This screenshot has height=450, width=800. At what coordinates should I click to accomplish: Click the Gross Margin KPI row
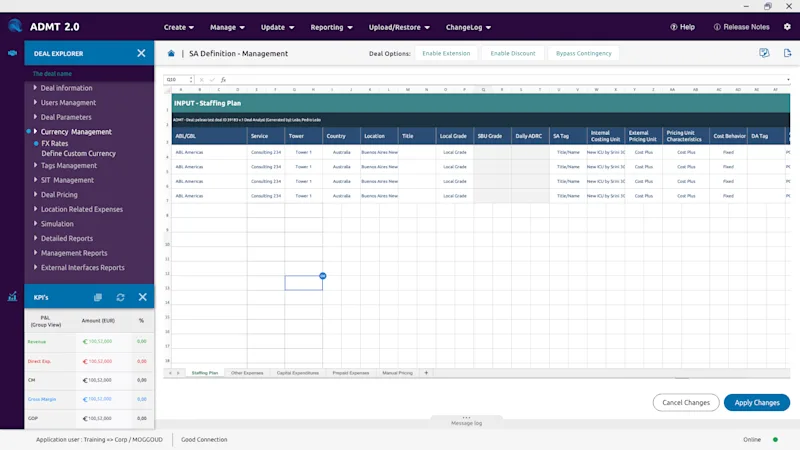point(89,399)
